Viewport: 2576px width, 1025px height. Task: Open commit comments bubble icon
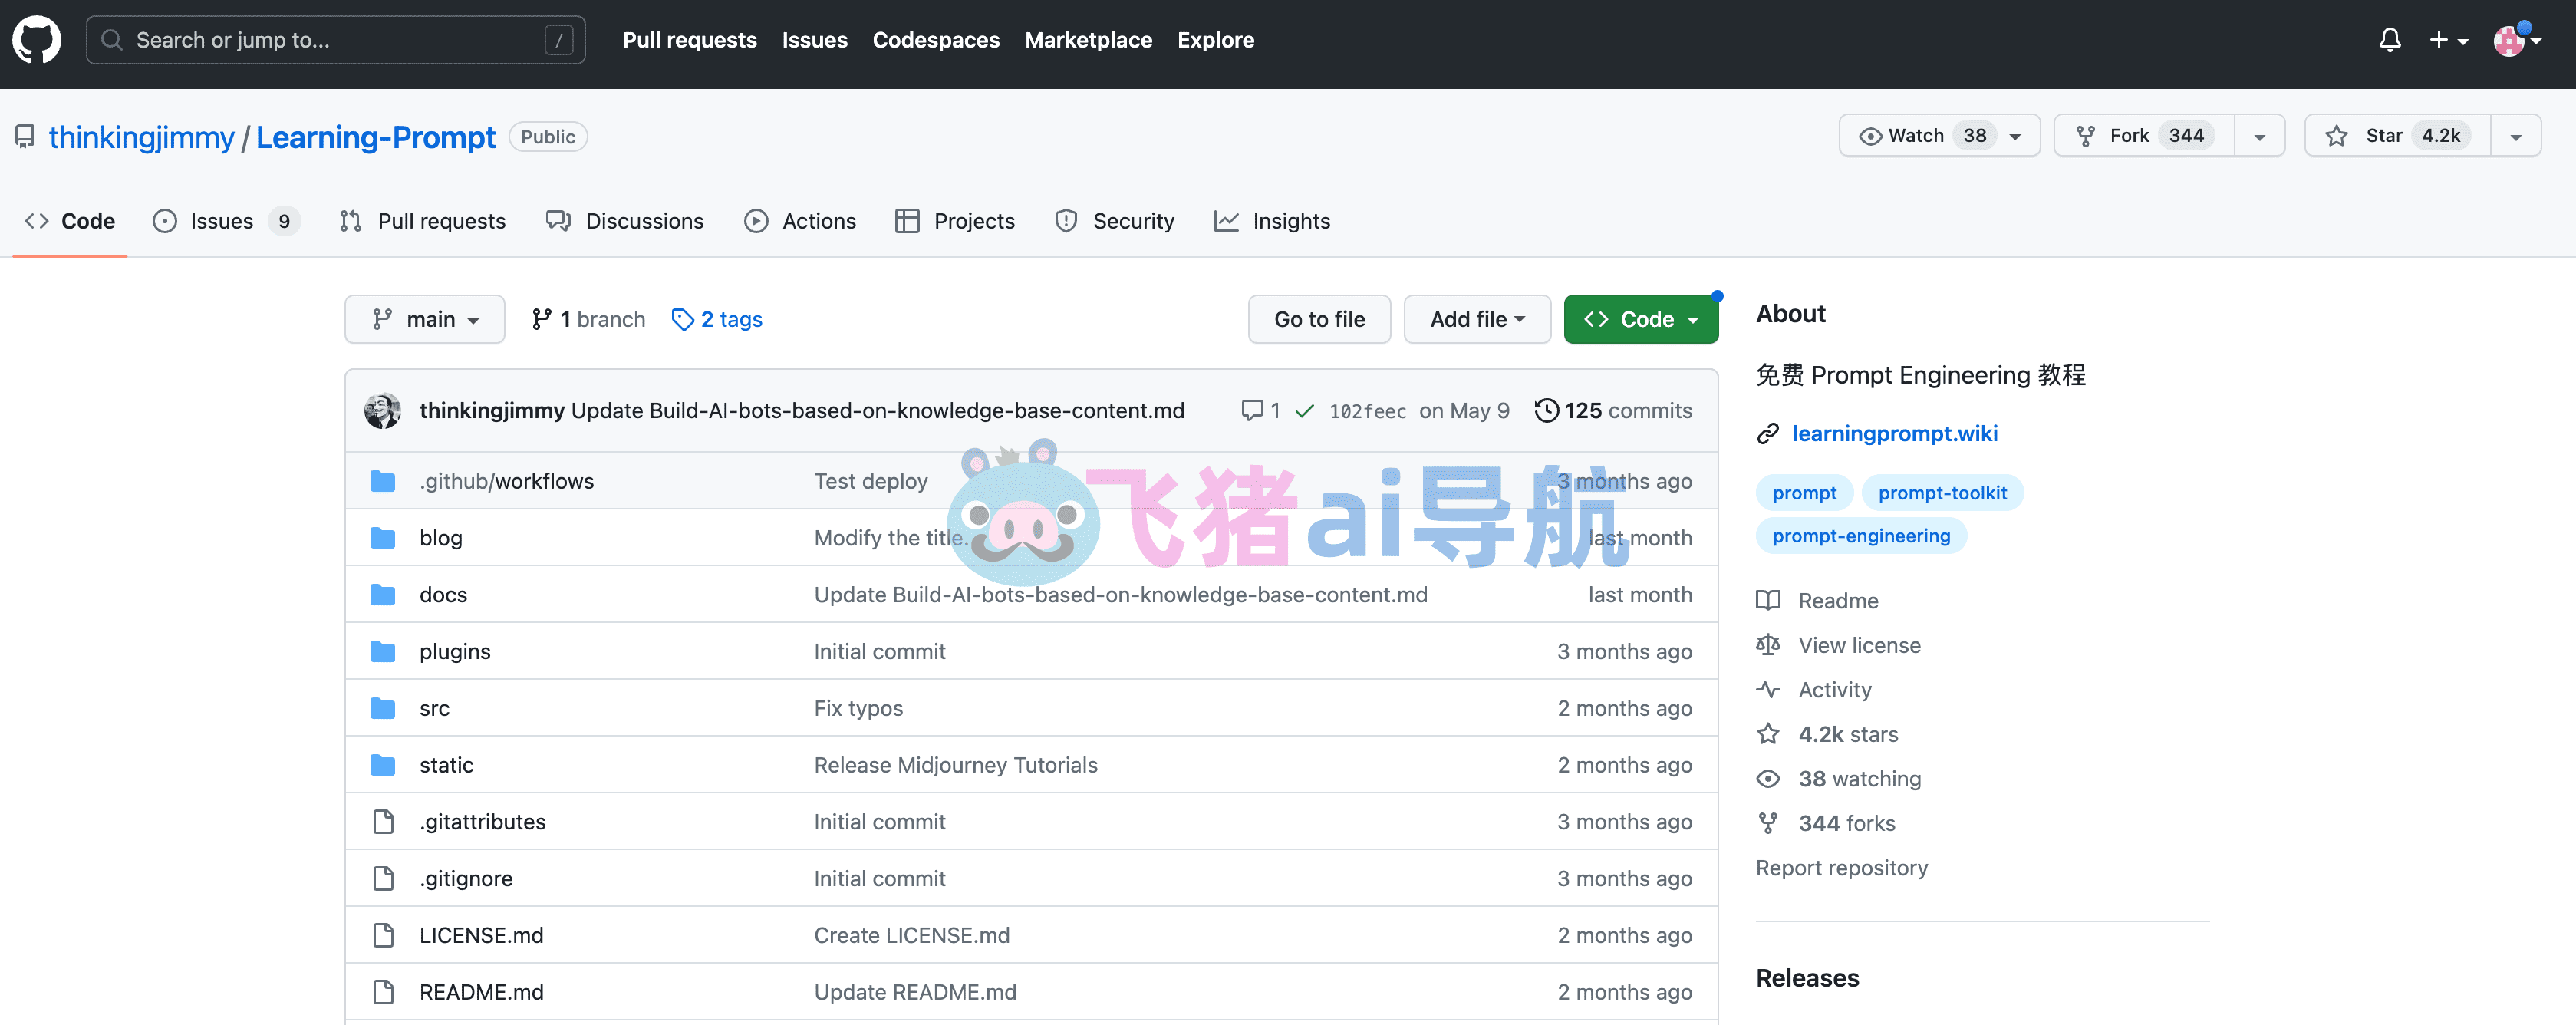(x=1251, y=410)
